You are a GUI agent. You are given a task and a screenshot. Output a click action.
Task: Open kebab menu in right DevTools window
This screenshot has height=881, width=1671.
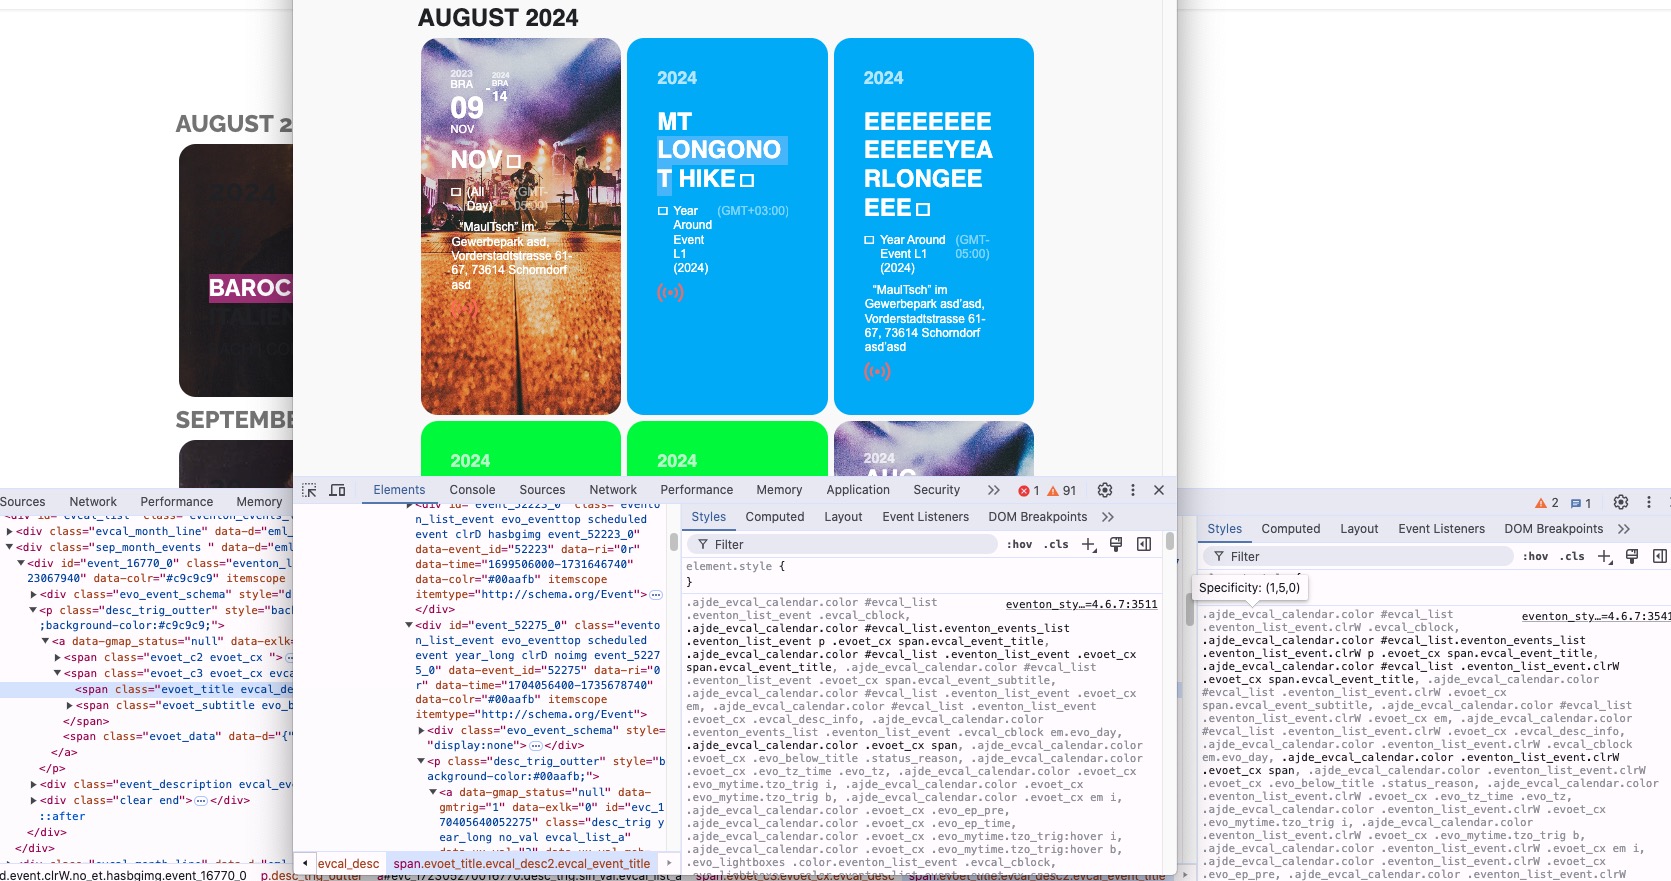pyautogui.click(x=1649, y=502)
